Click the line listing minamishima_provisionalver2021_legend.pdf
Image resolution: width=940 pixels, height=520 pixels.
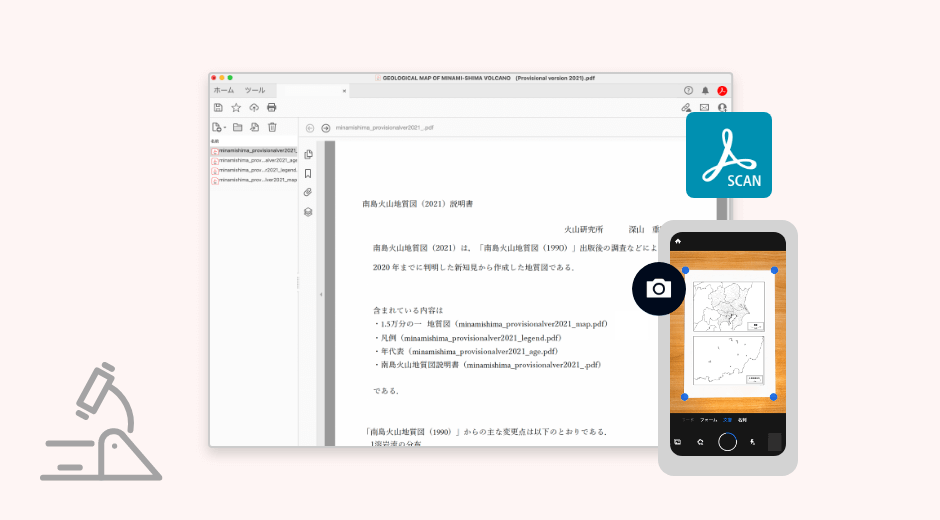pyautogui.click(x=468, y=338)
